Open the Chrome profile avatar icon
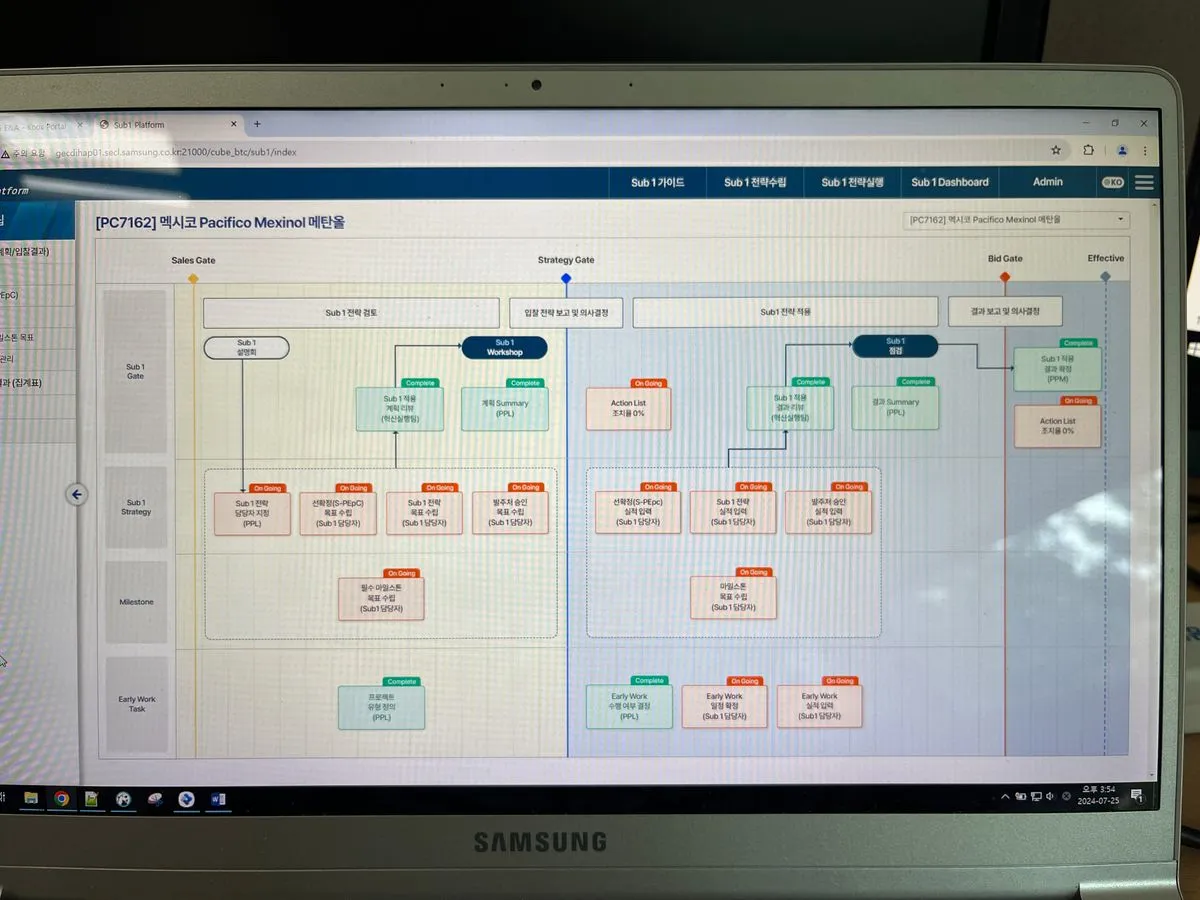The height and width of the screenshot is (900, 1200). pyautogui.click(x=1122, y=151)
